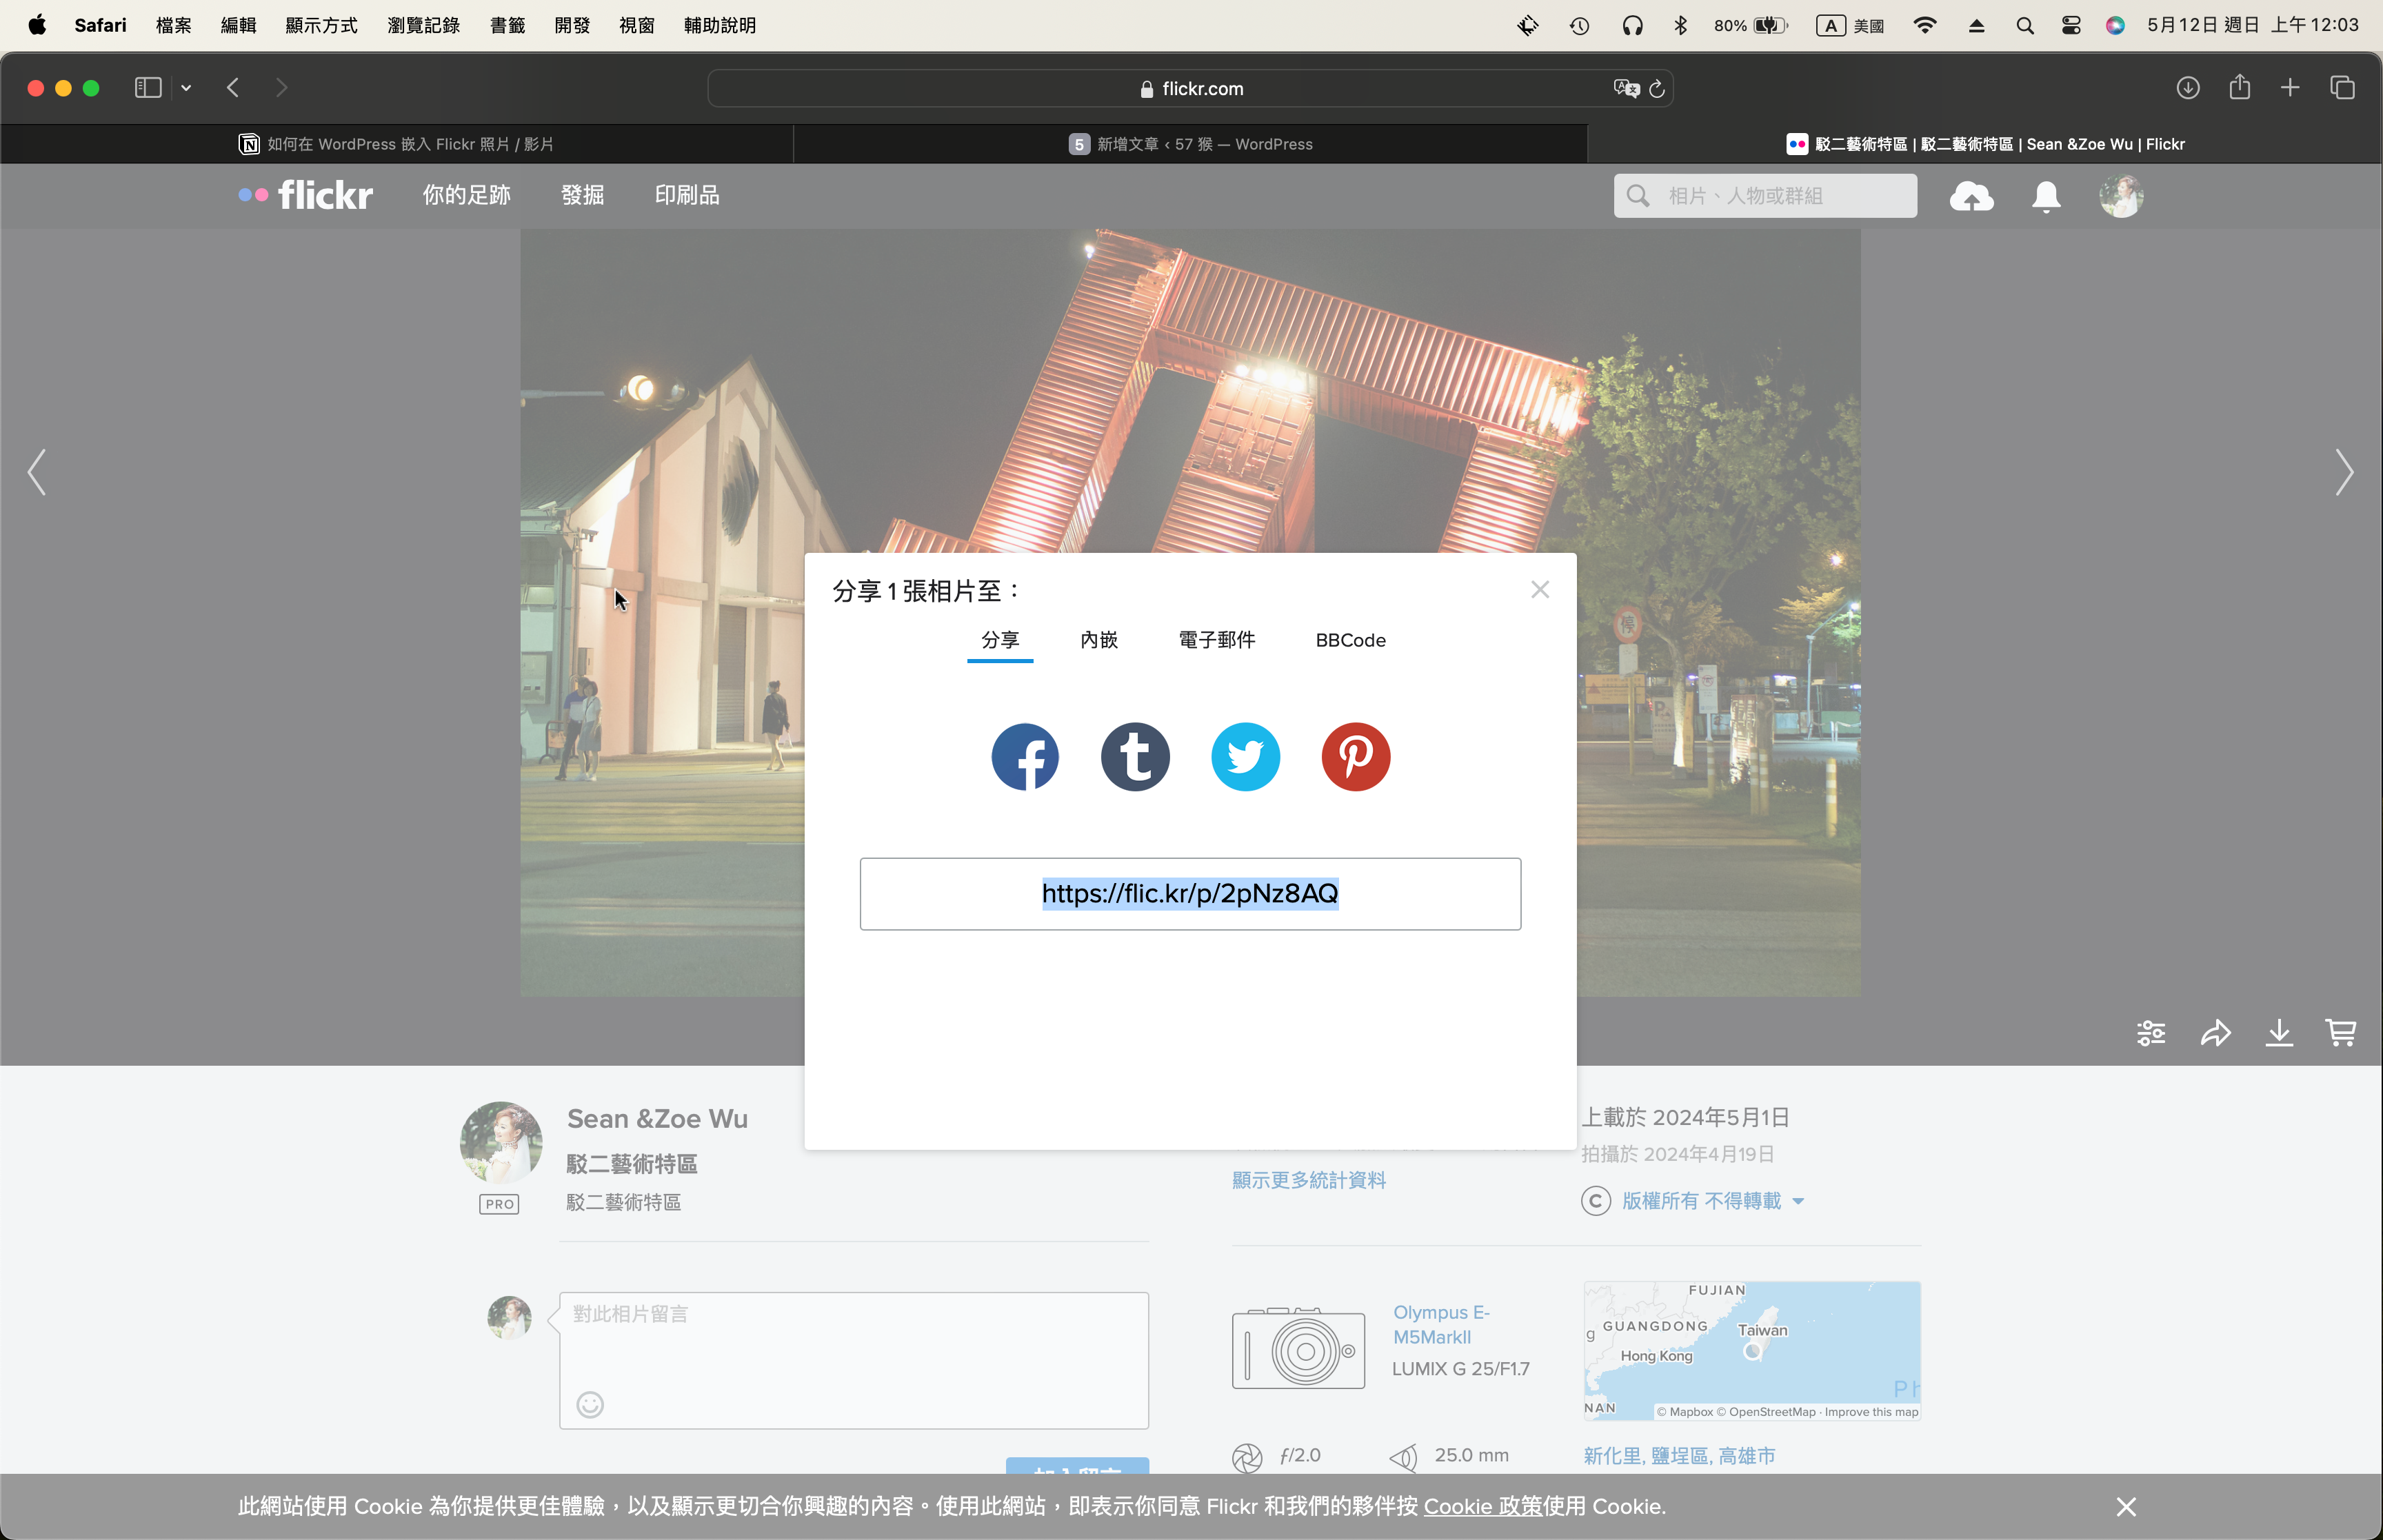Expand the 版權所有 license dropdown
2383x1540 pixels.
pos(1799,1201)
